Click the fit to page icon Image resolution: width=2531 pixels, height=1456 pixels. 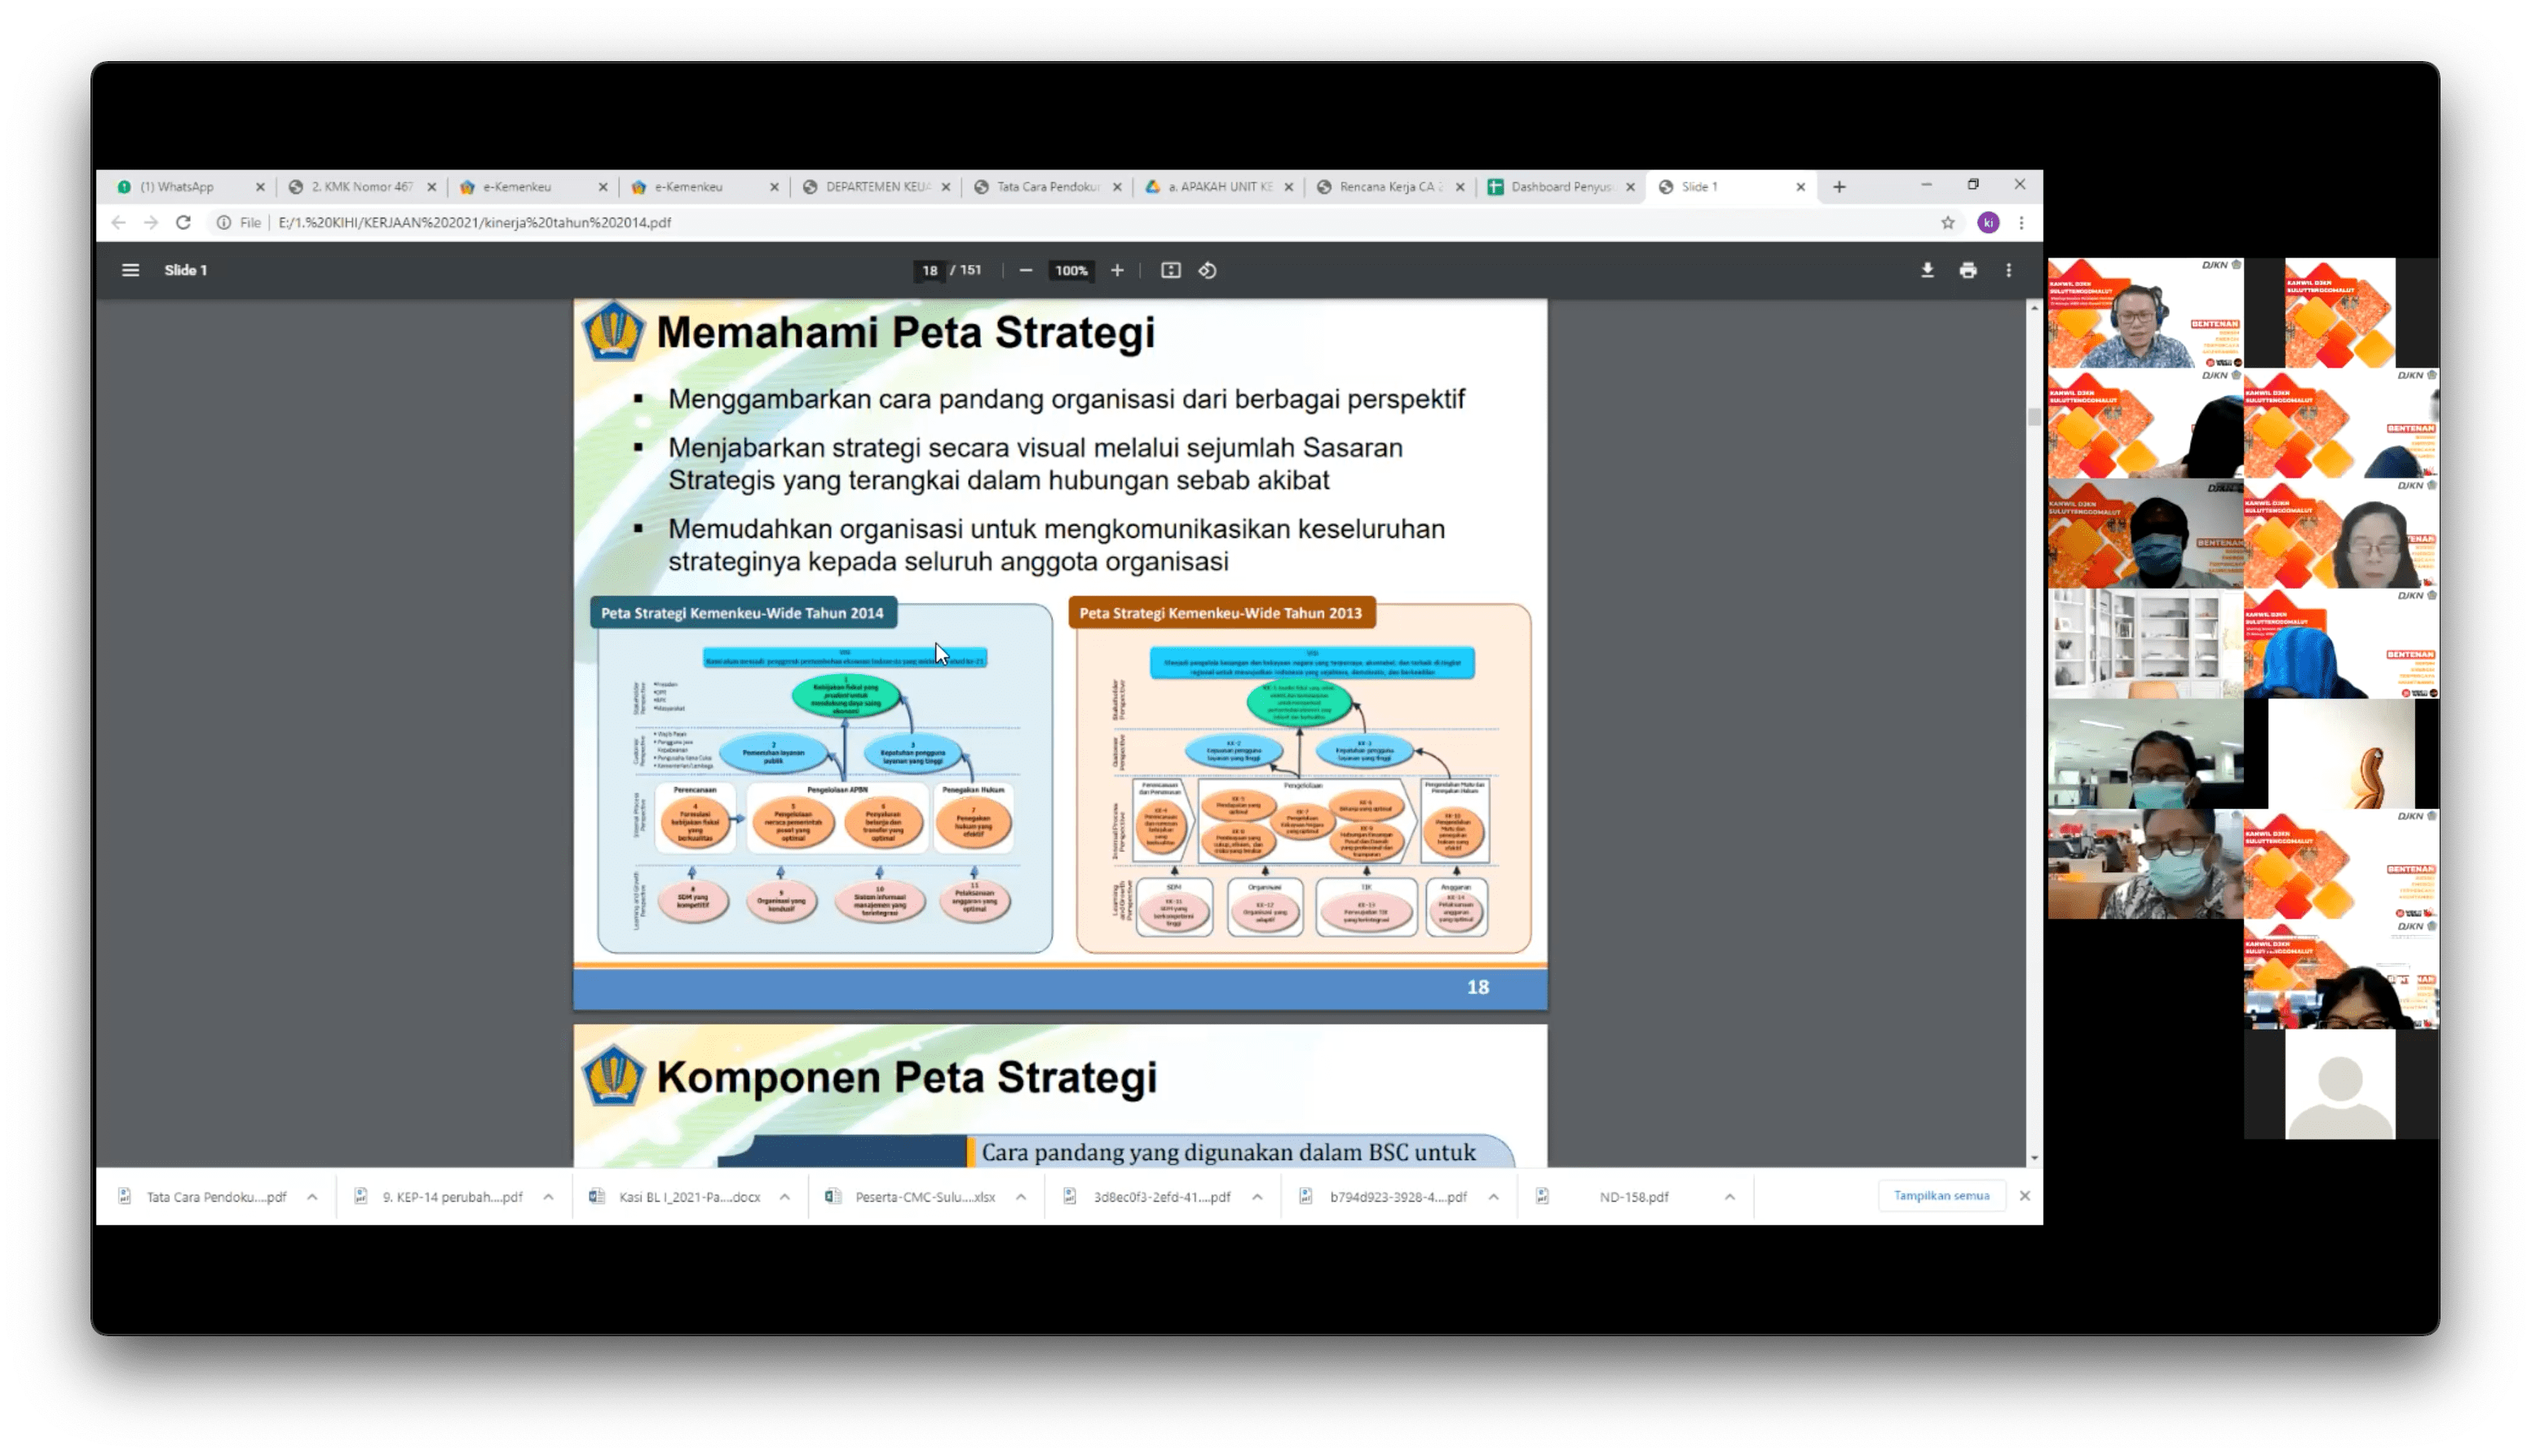[1170, 270]
